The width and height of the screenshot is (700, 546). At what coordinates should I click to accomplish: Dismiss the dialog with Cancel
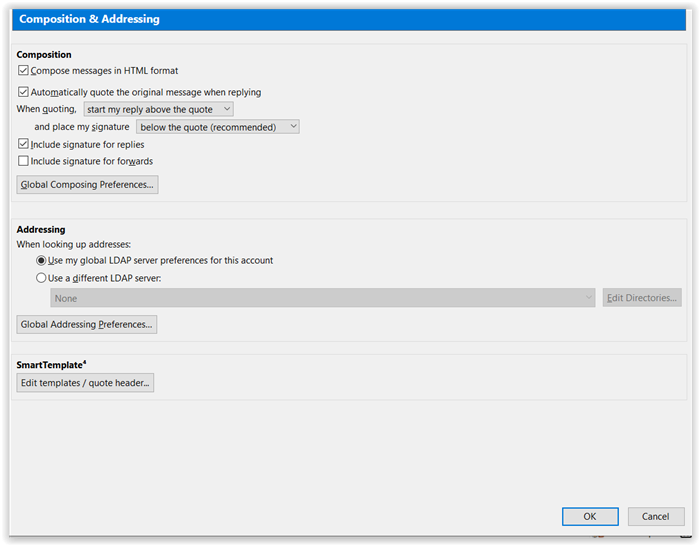[656, 517]
